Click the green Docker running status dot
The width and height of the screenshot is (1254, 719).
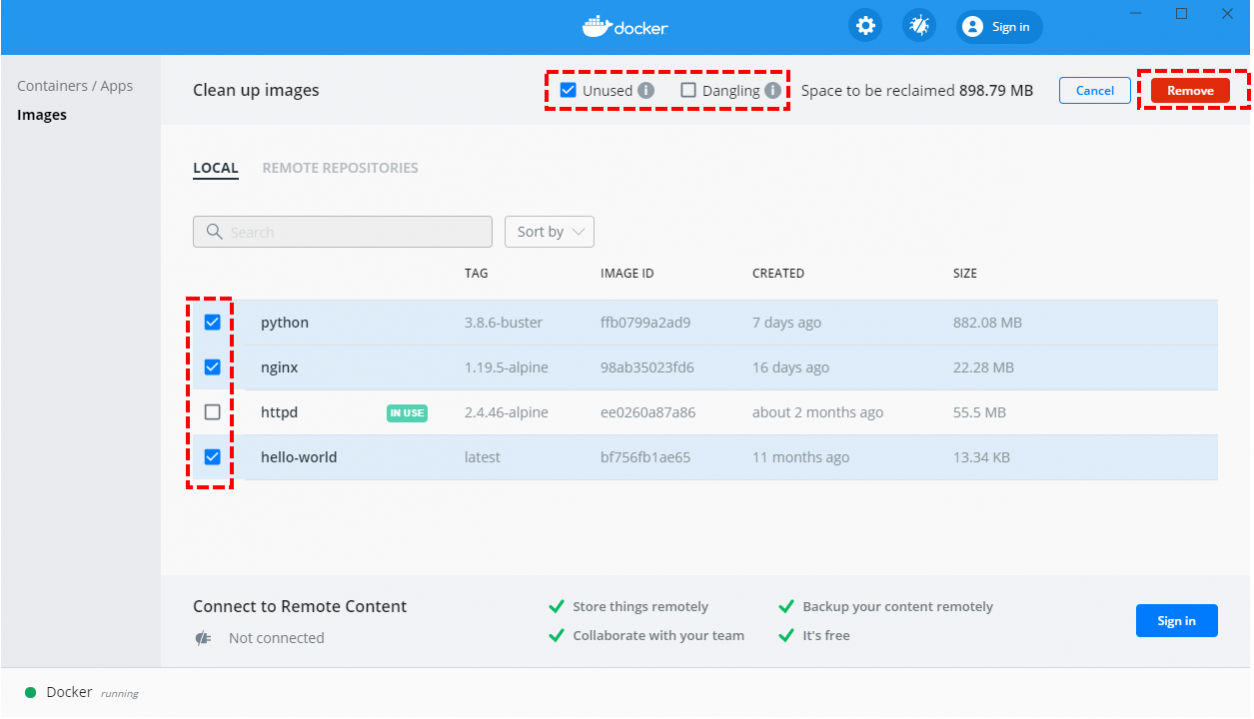pyautogui.click(x=30, y=692)
